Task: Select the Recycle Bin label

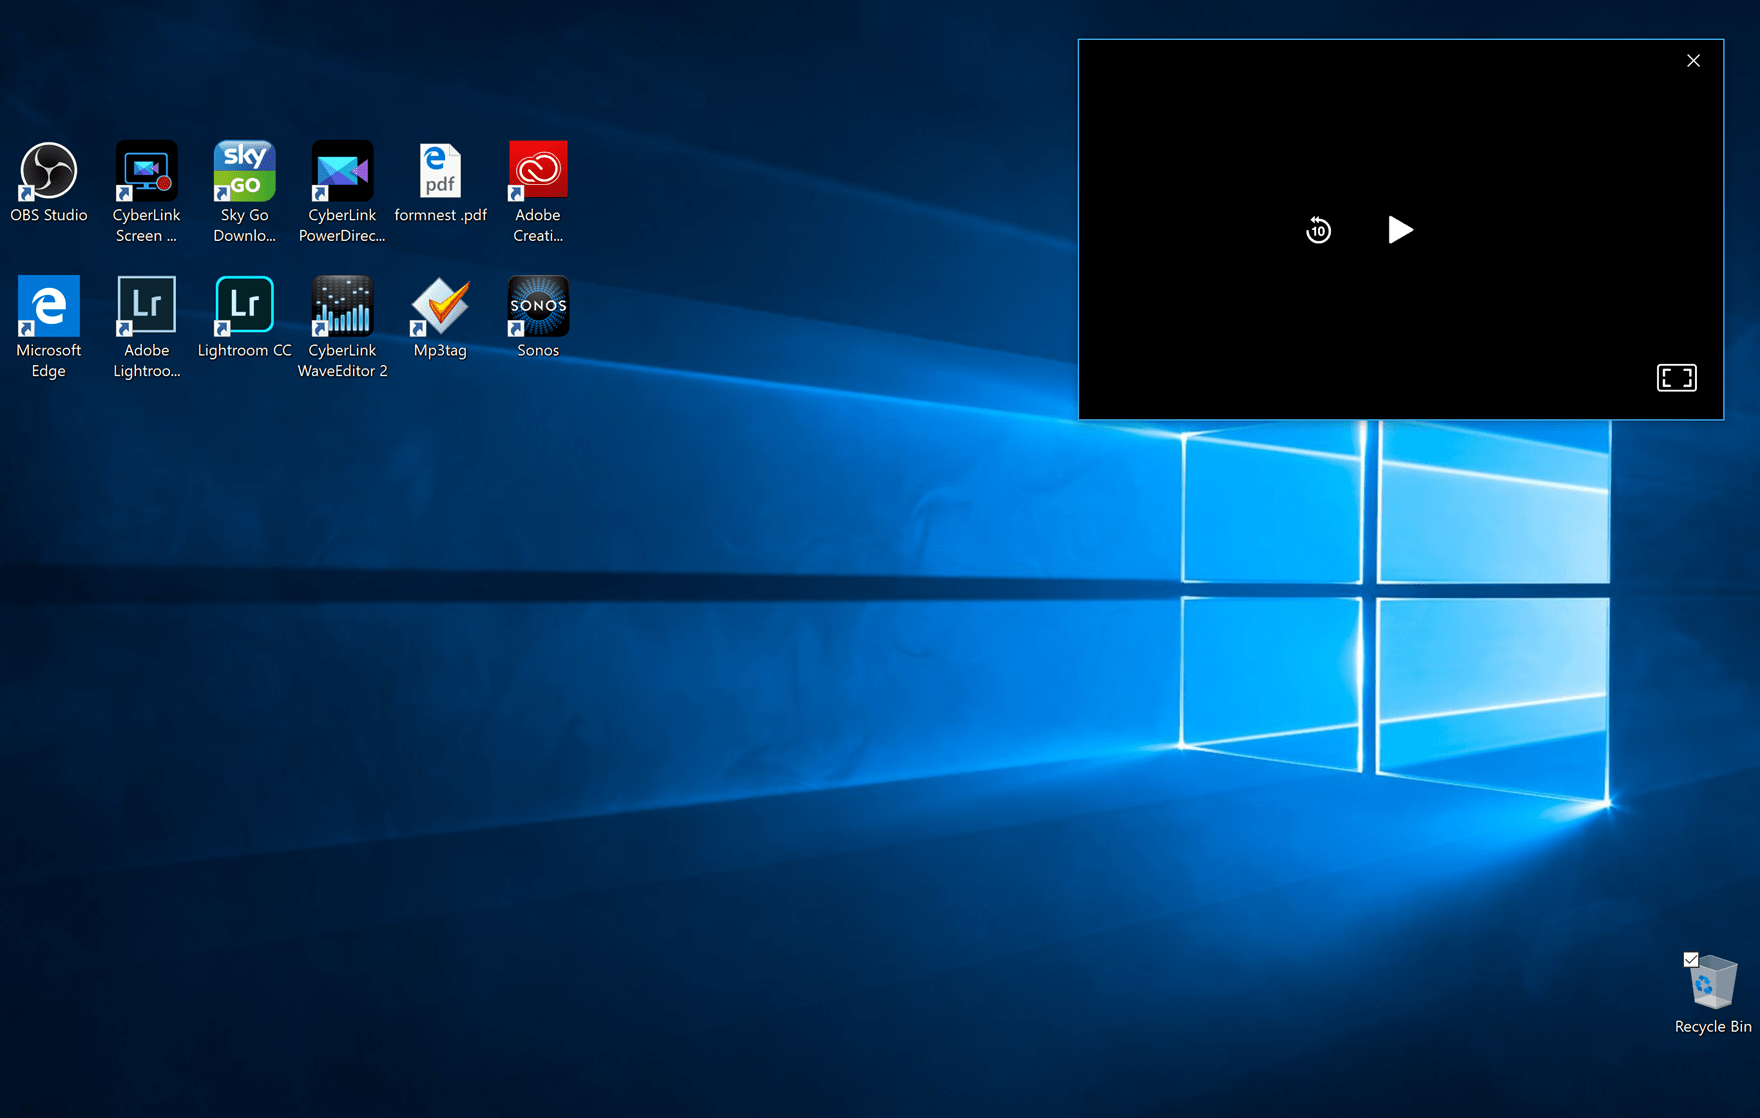Action: 1711,1026
